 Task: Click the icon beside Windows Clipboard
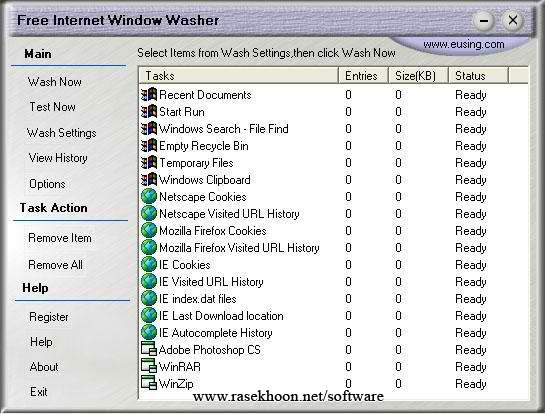point(149,180)
